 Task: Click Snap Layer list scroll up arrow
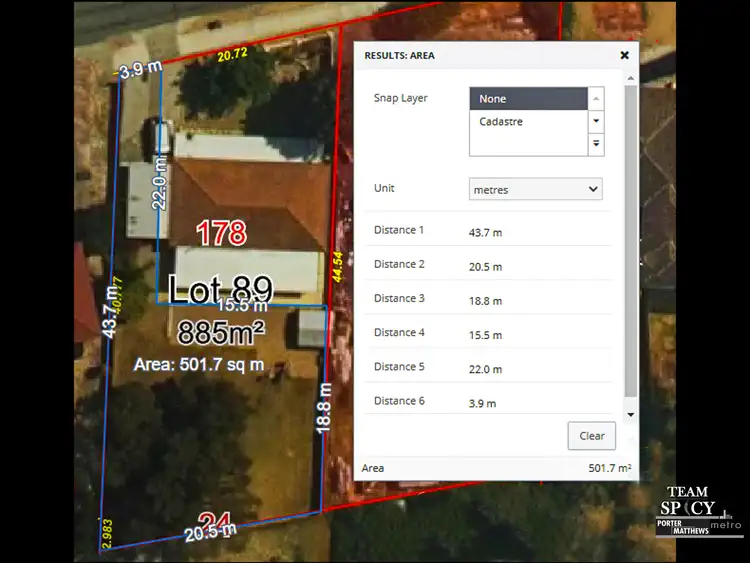point(596,99)
